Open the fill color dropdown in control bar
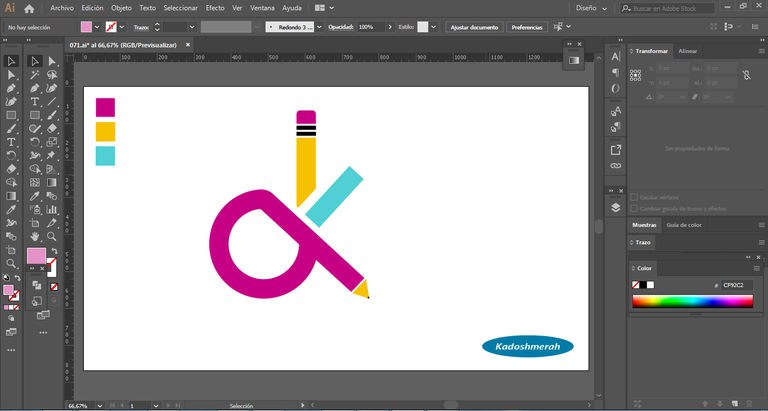Screen dimensions: 768x411 click(x=97, y=27)
